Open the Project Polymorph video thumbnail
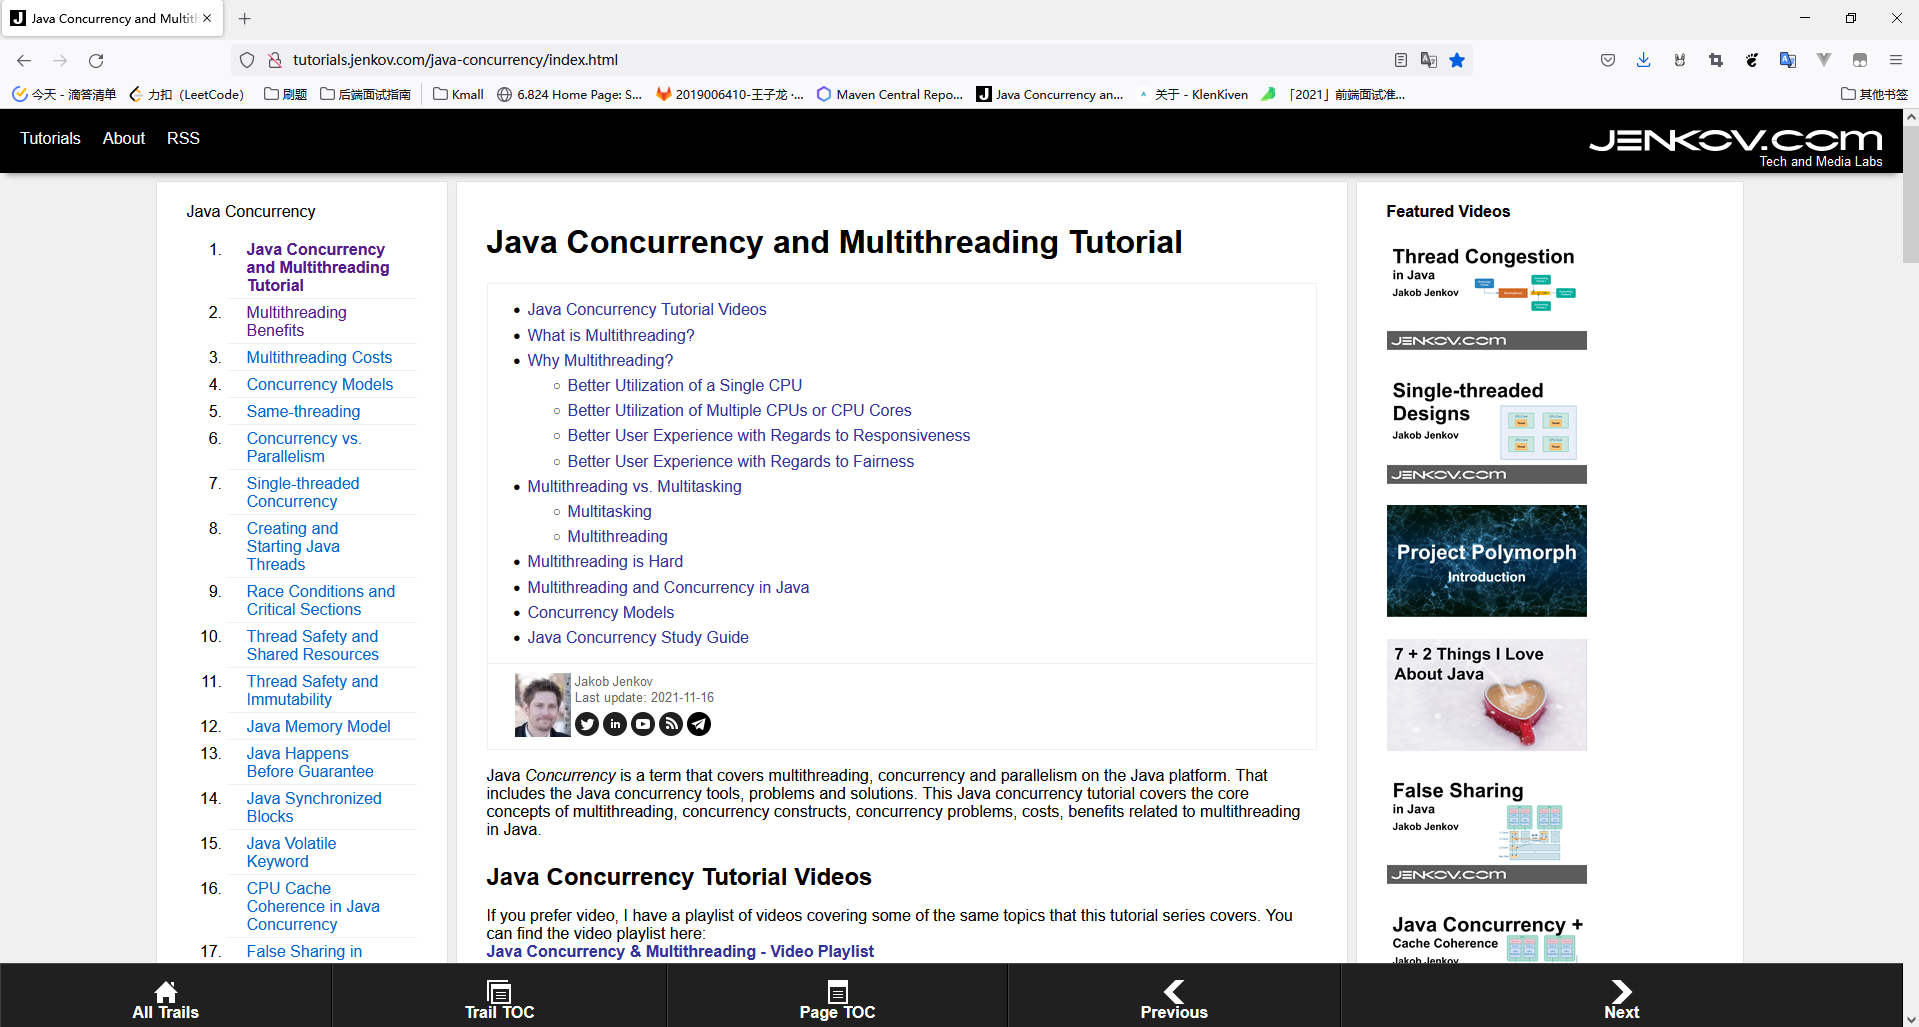This screenshot has height=1027, width=1919. click(1486, 560)
